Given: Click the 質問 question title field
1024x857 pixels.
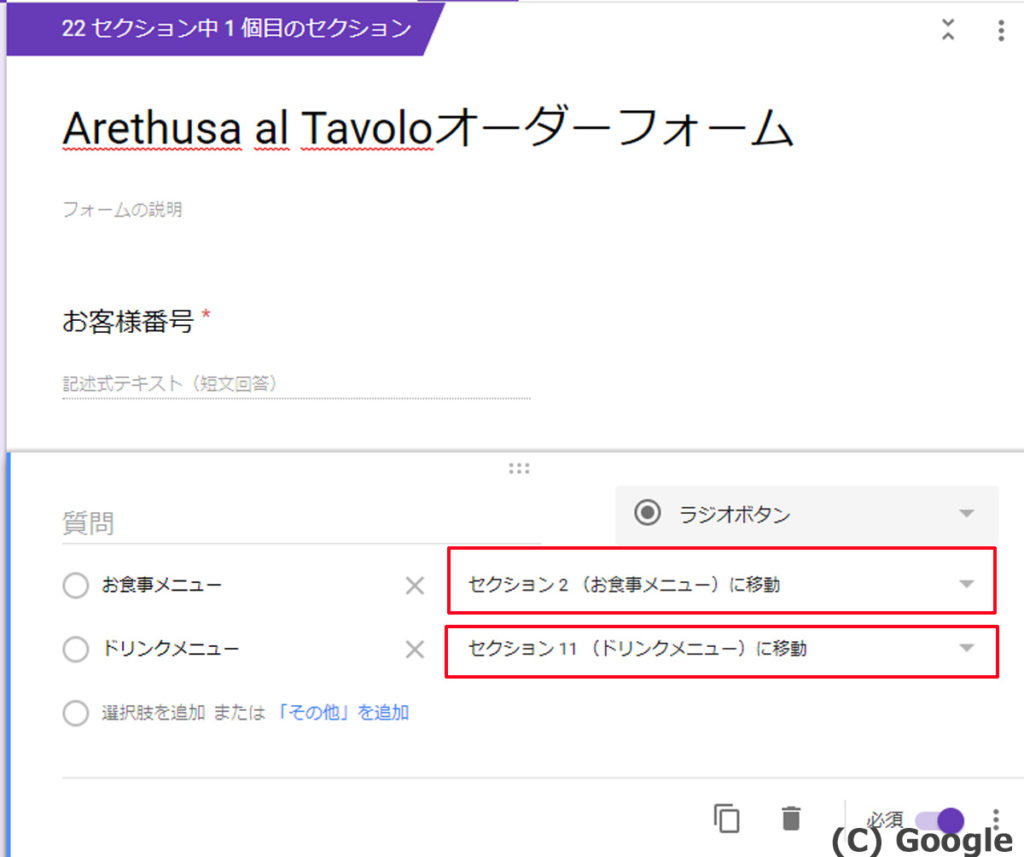Looking at the screenshot, I should coord(301,524).
